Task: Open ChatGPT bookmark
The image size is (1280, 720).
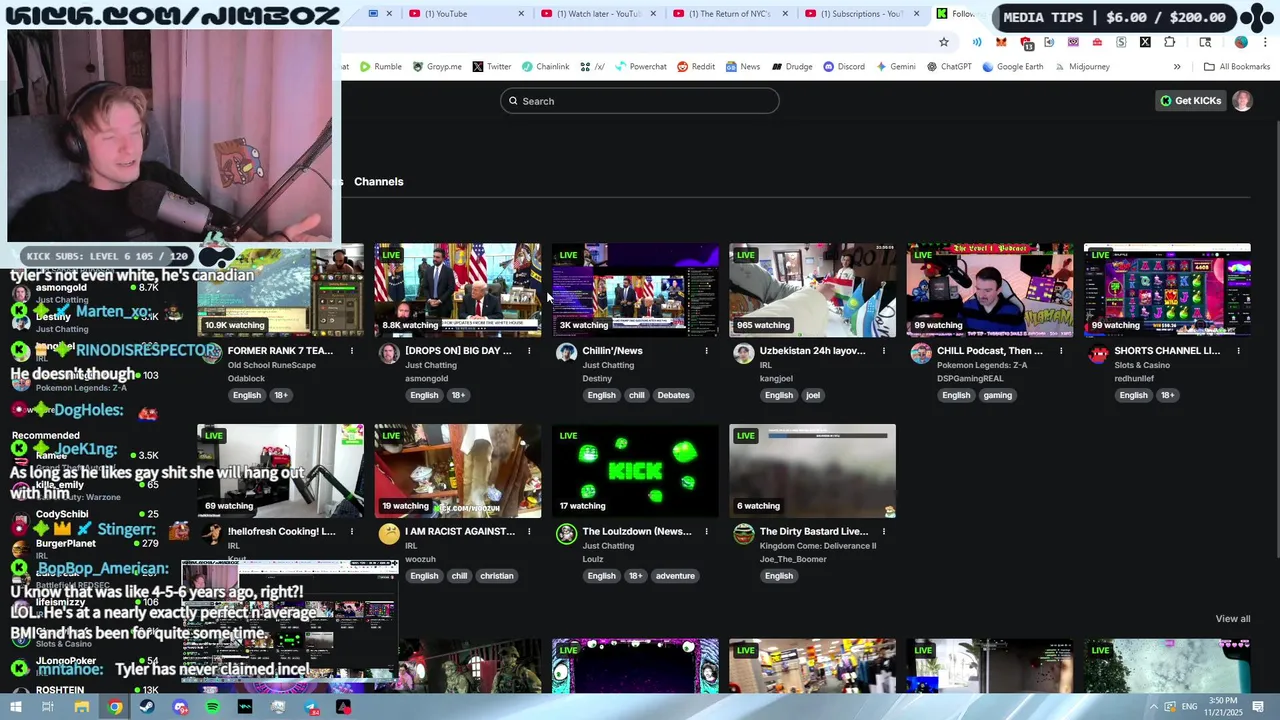Action: [949, 67]
